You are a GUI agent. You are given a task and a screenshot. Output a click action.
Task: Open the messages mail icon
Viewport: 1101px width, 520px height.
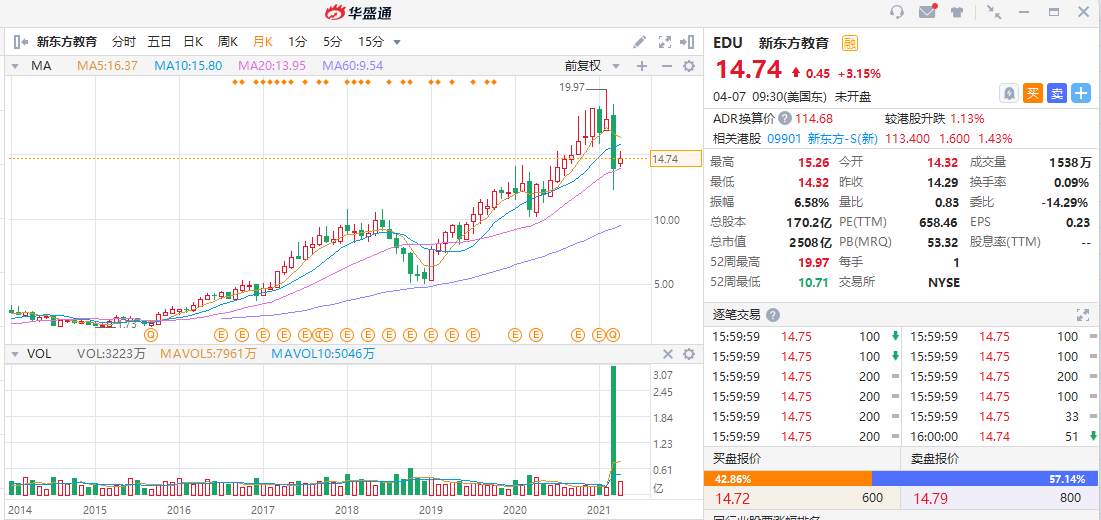click(927, 12)
